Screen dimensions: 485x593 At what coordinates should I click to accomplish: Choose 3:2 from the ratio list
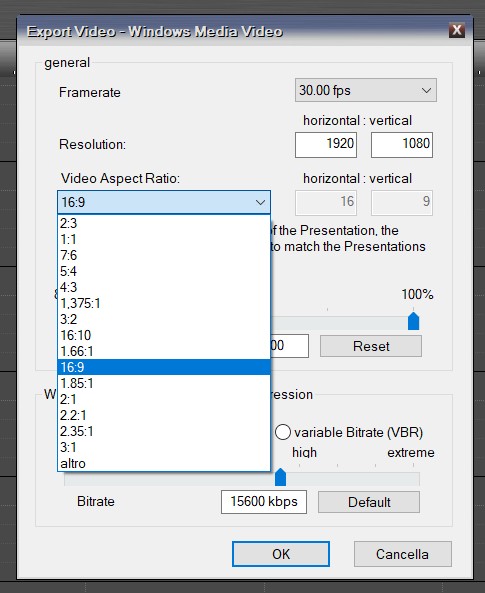[x=164, y=319]
